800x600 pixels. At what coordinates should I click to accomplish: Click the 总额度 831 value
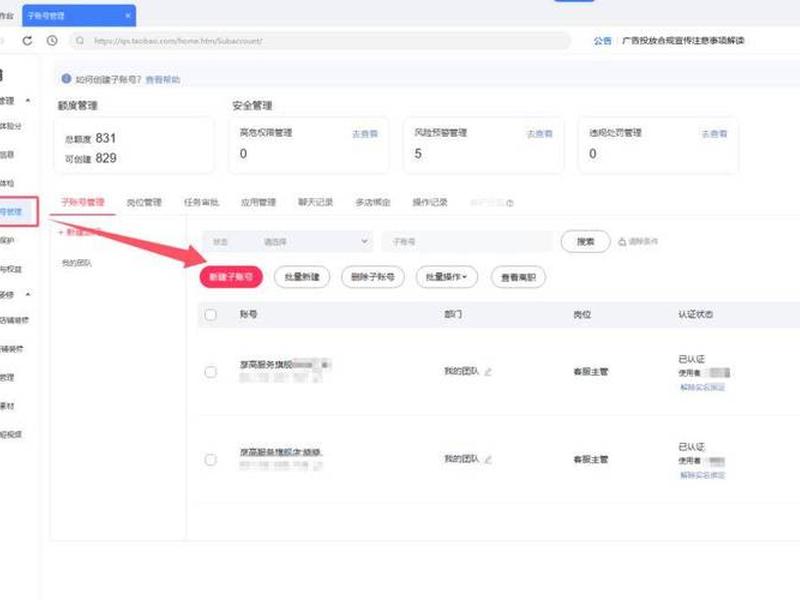pos(106,138)
